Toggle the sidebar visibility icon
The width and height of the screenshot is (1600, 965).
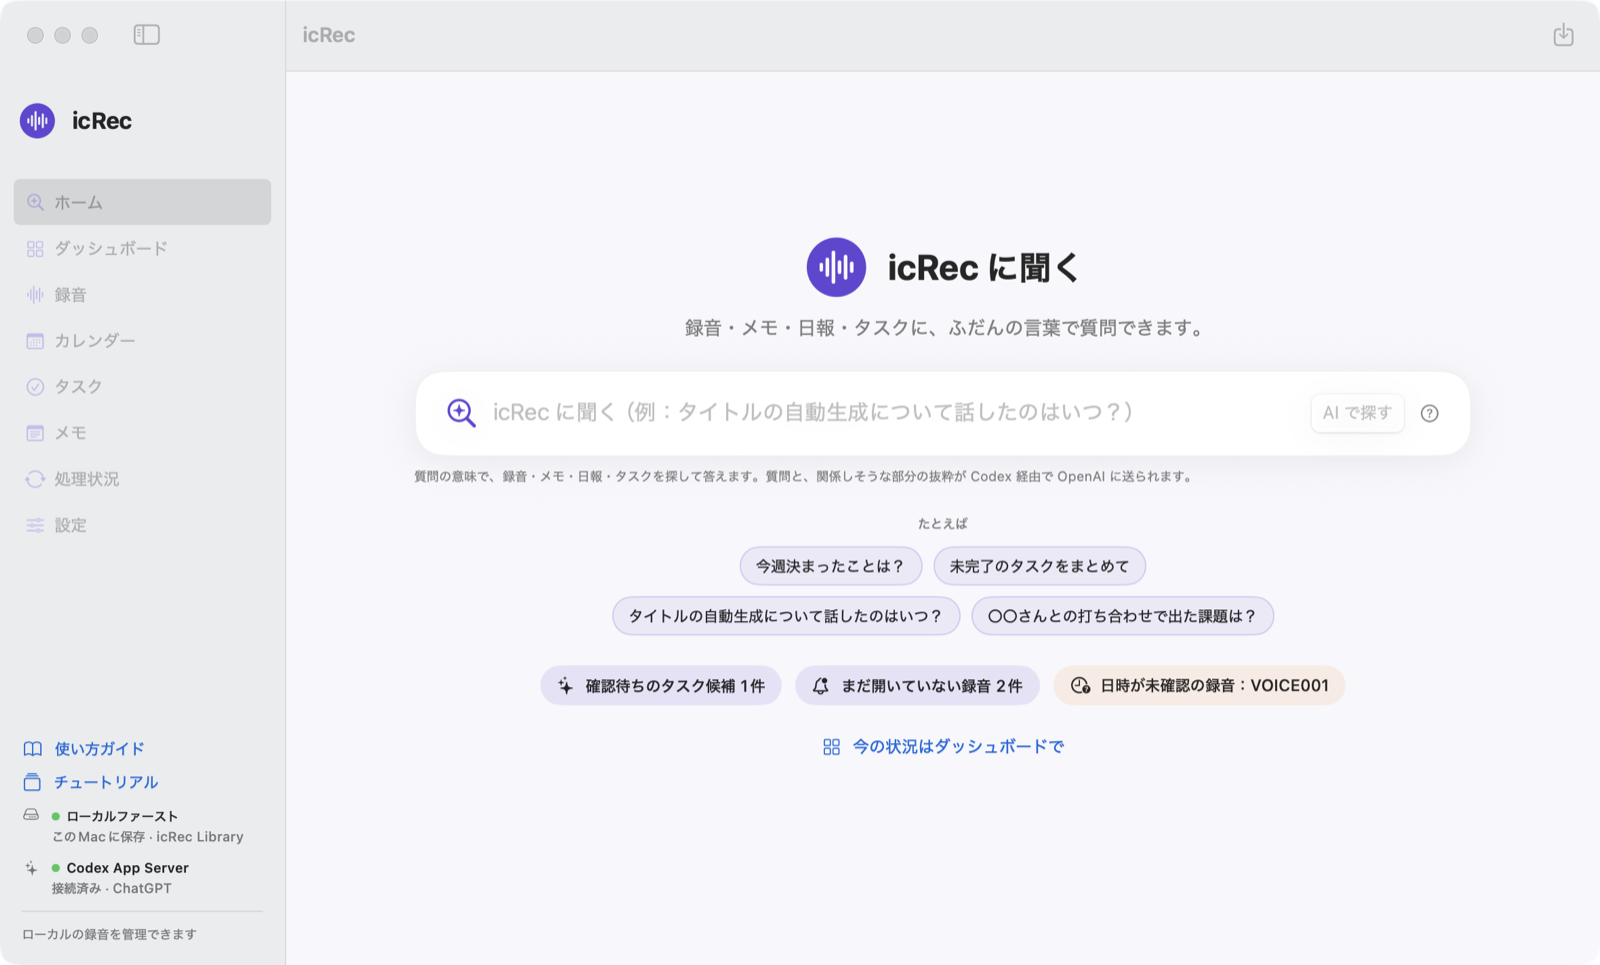pyautogui.click(x=147, y=35)
